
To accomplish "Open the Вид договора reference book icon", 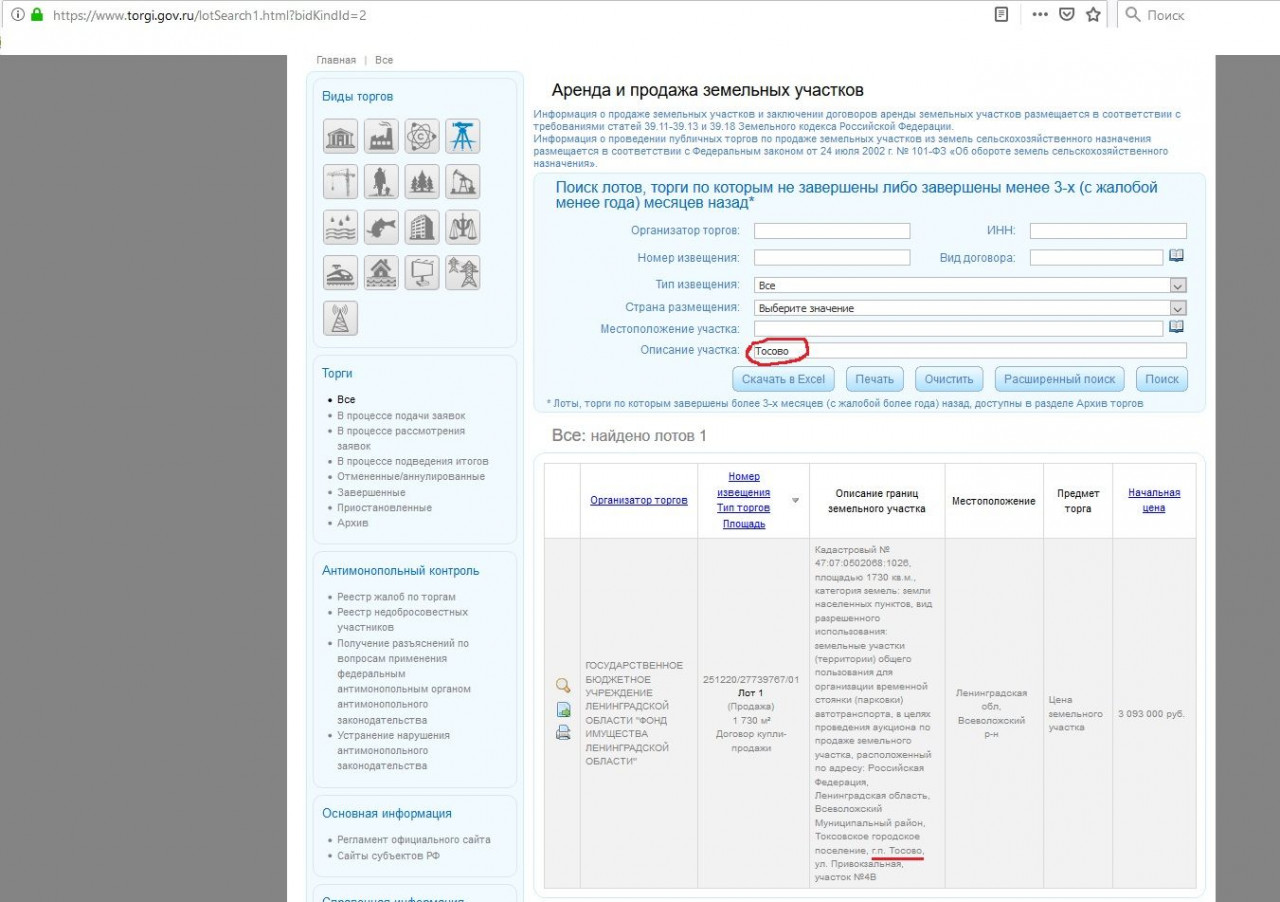I will 1177,256.
